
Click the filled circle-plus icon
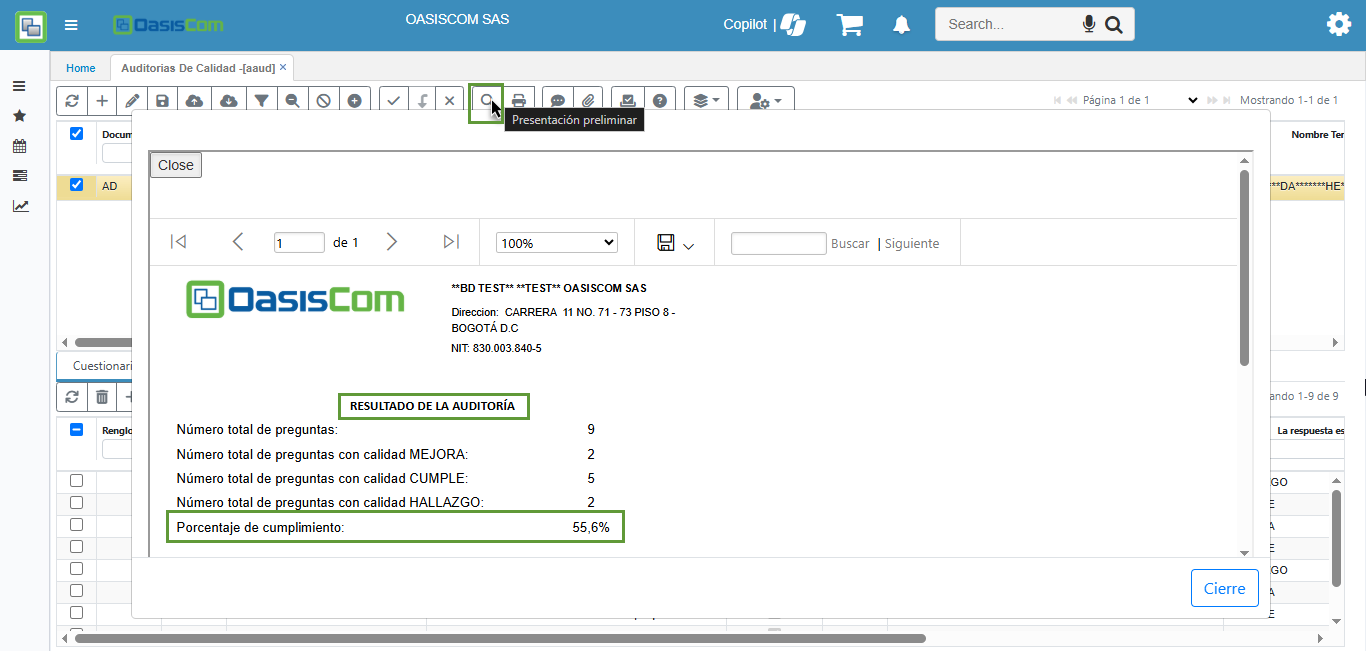tap(355, 100)
